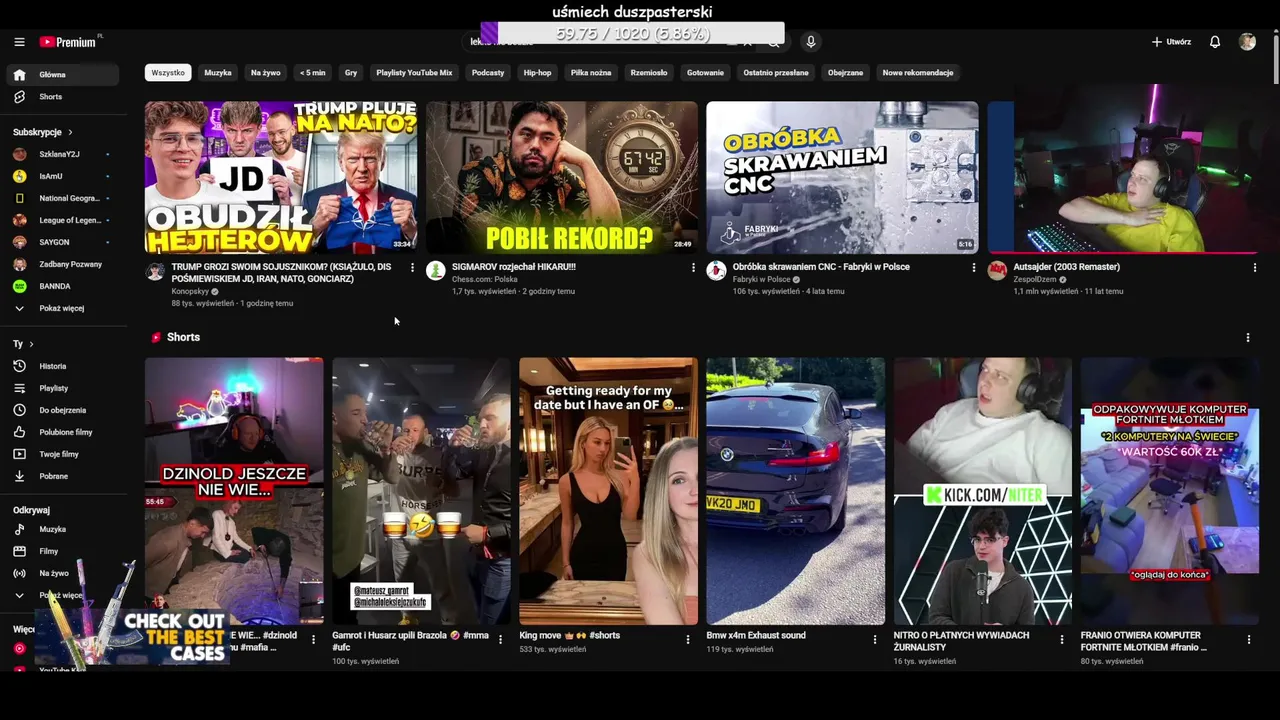Open options for NITRO short
This screenshot has height=720, width=1280.
click(x=1062, y=639)
